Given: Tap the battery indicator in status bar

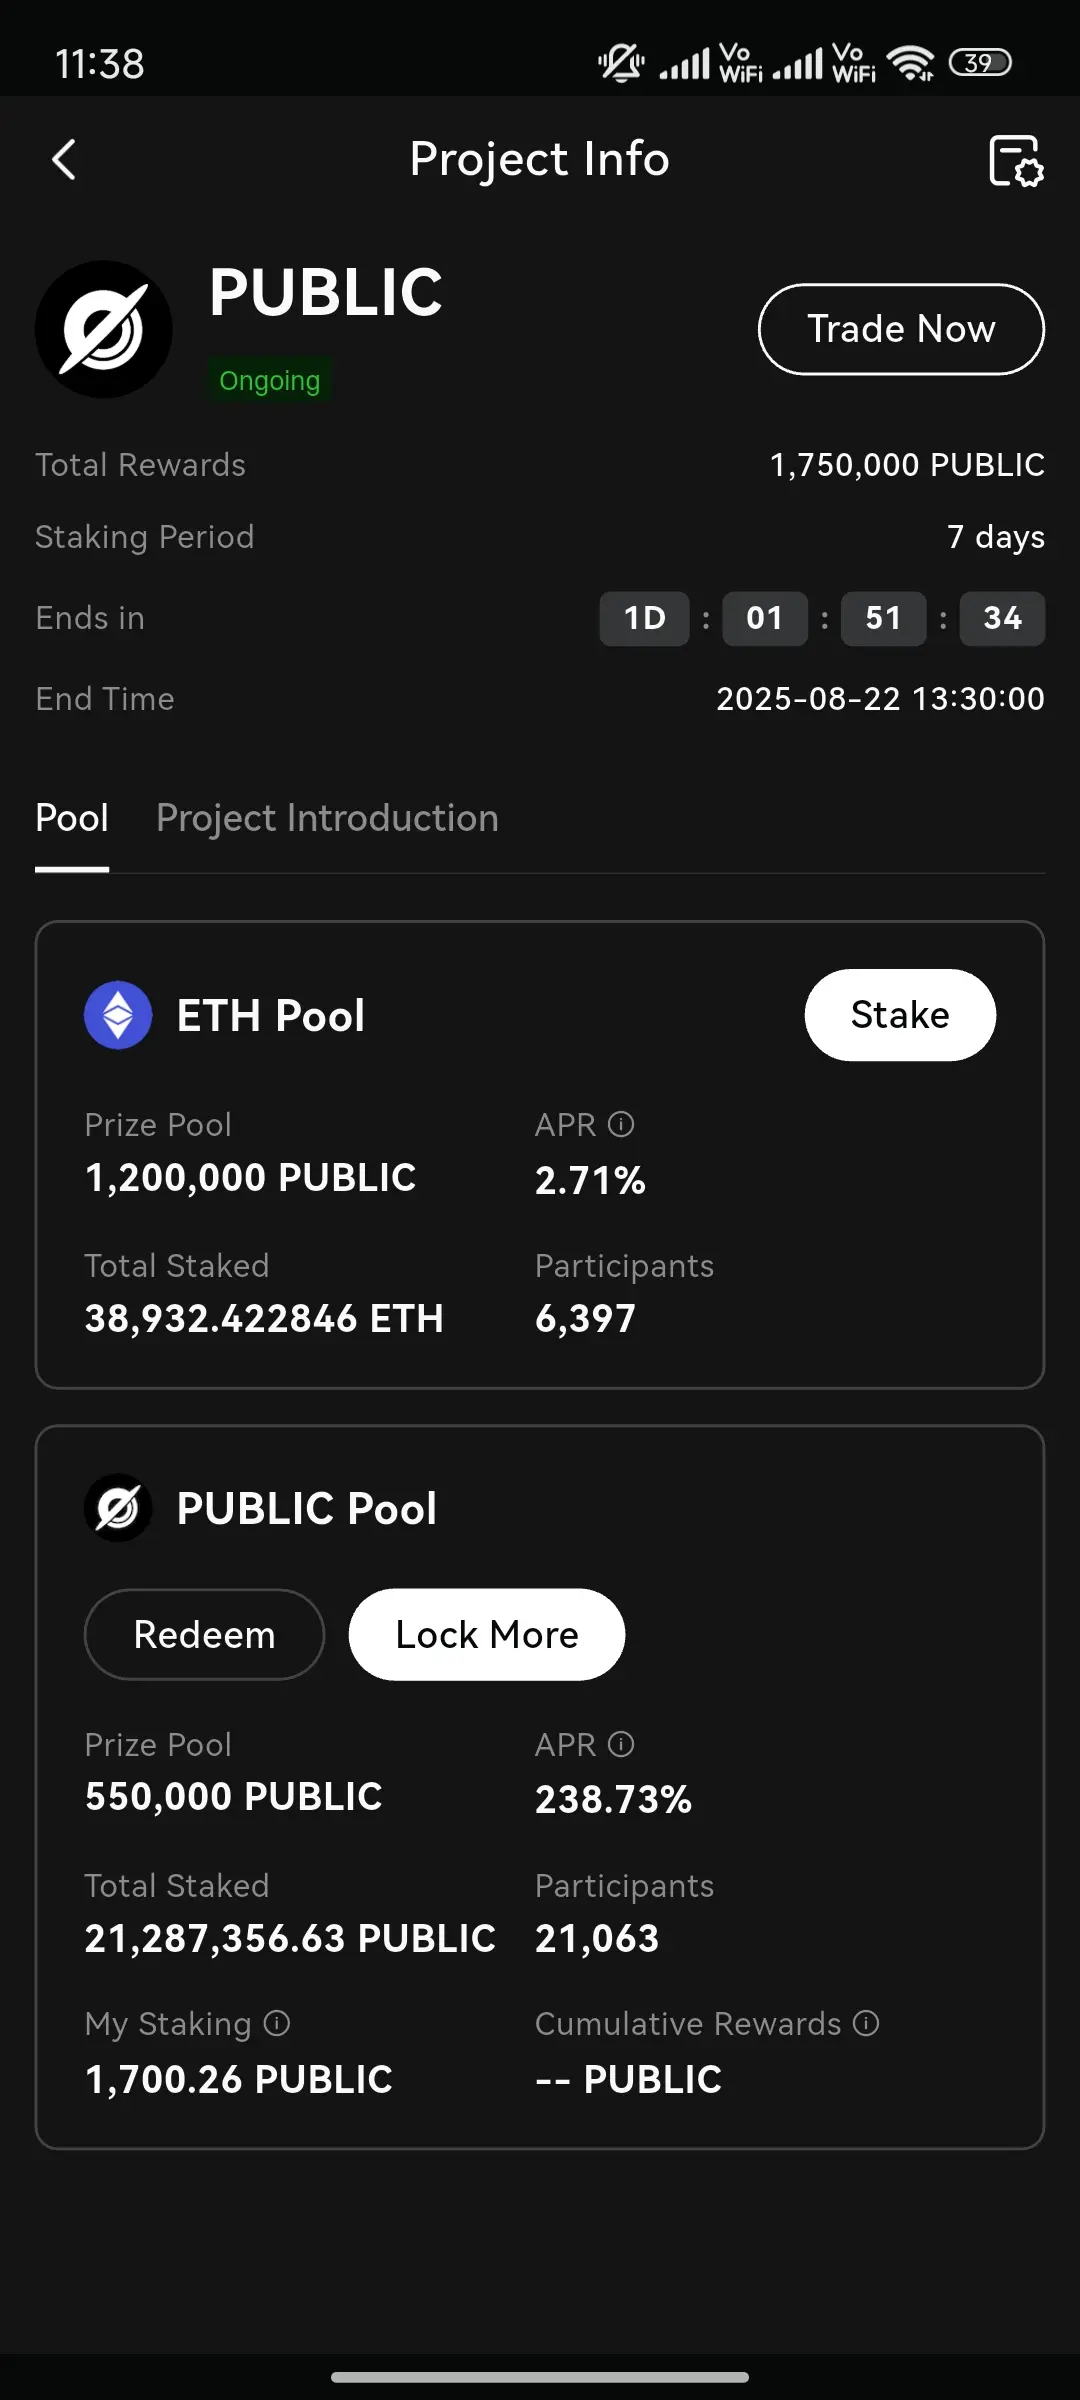Looking at the screenshot, I should coord(980,63).
